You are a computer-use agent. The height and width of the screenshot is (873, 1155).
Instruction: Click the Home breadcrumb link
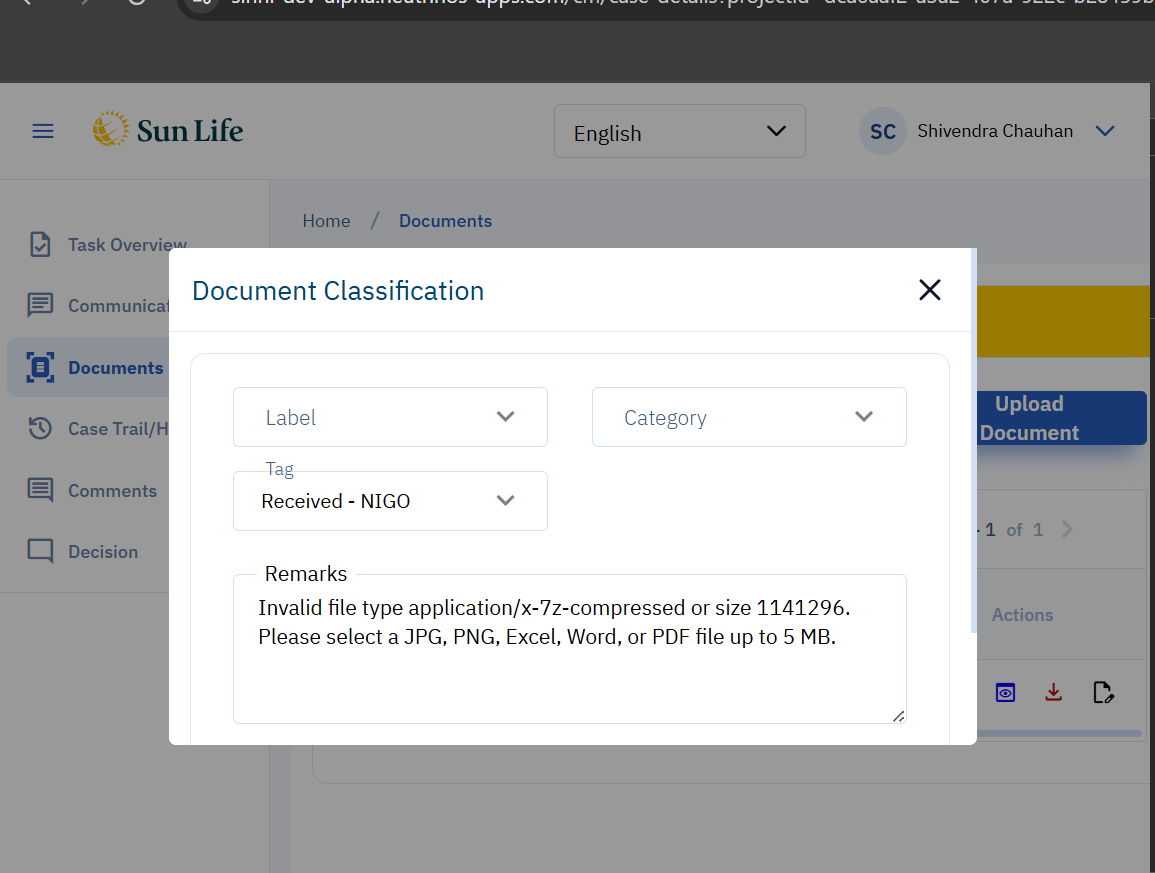tap(326, 221)
